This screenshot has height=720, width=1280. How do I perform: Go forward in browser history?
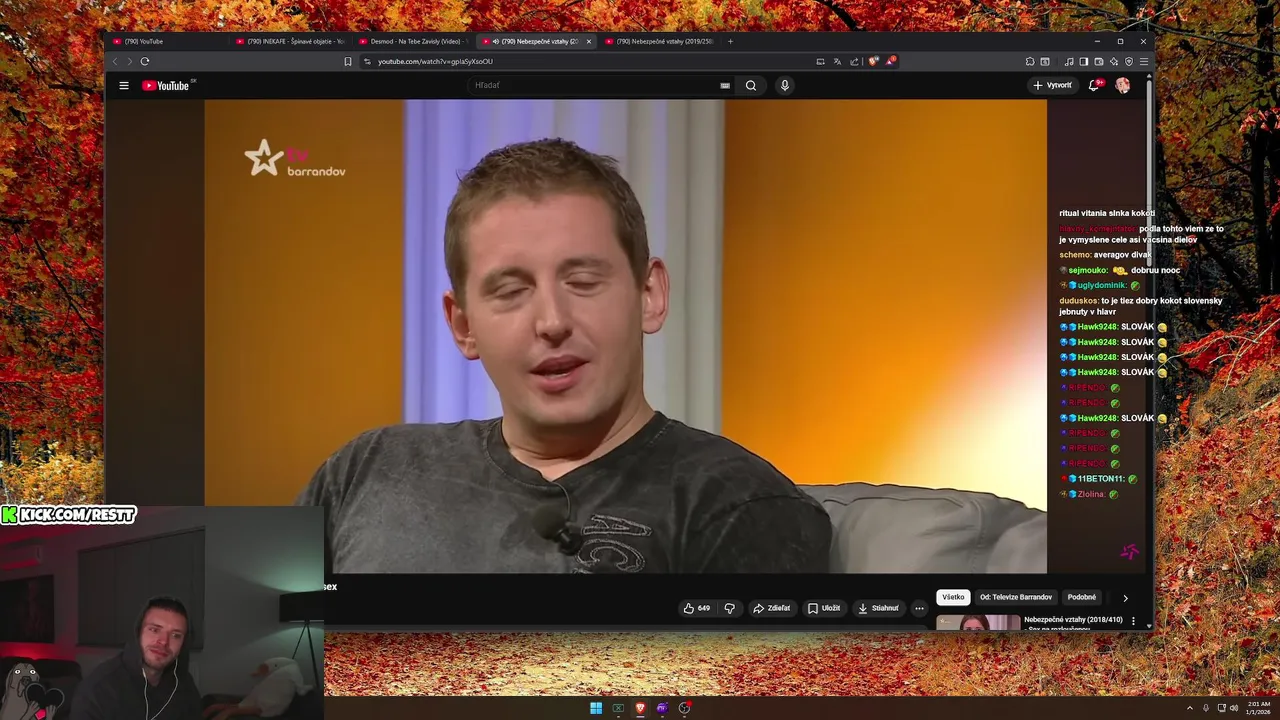(x=129, y=61)
